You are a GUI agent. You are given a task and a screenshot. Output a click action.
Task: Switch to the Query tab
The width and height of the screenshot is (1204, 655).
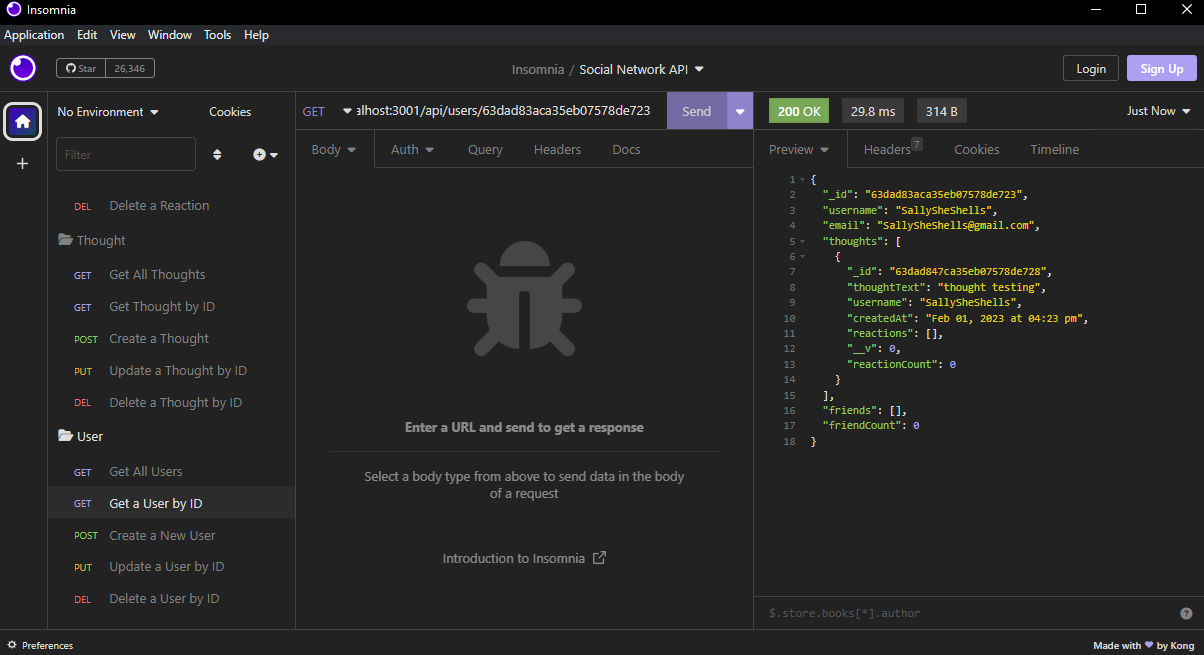pos(485,149)
